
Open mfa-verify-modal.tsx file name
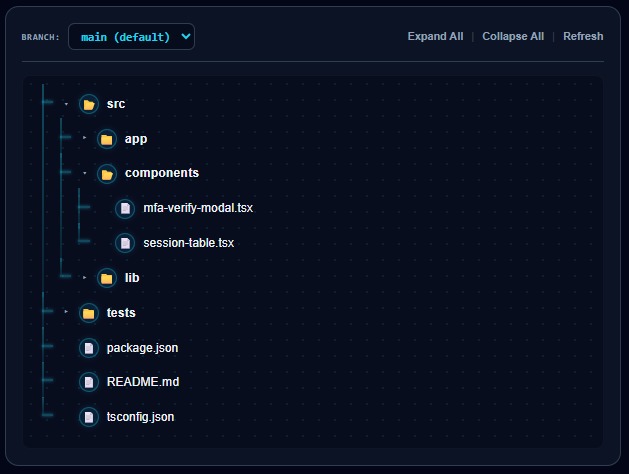198,208
